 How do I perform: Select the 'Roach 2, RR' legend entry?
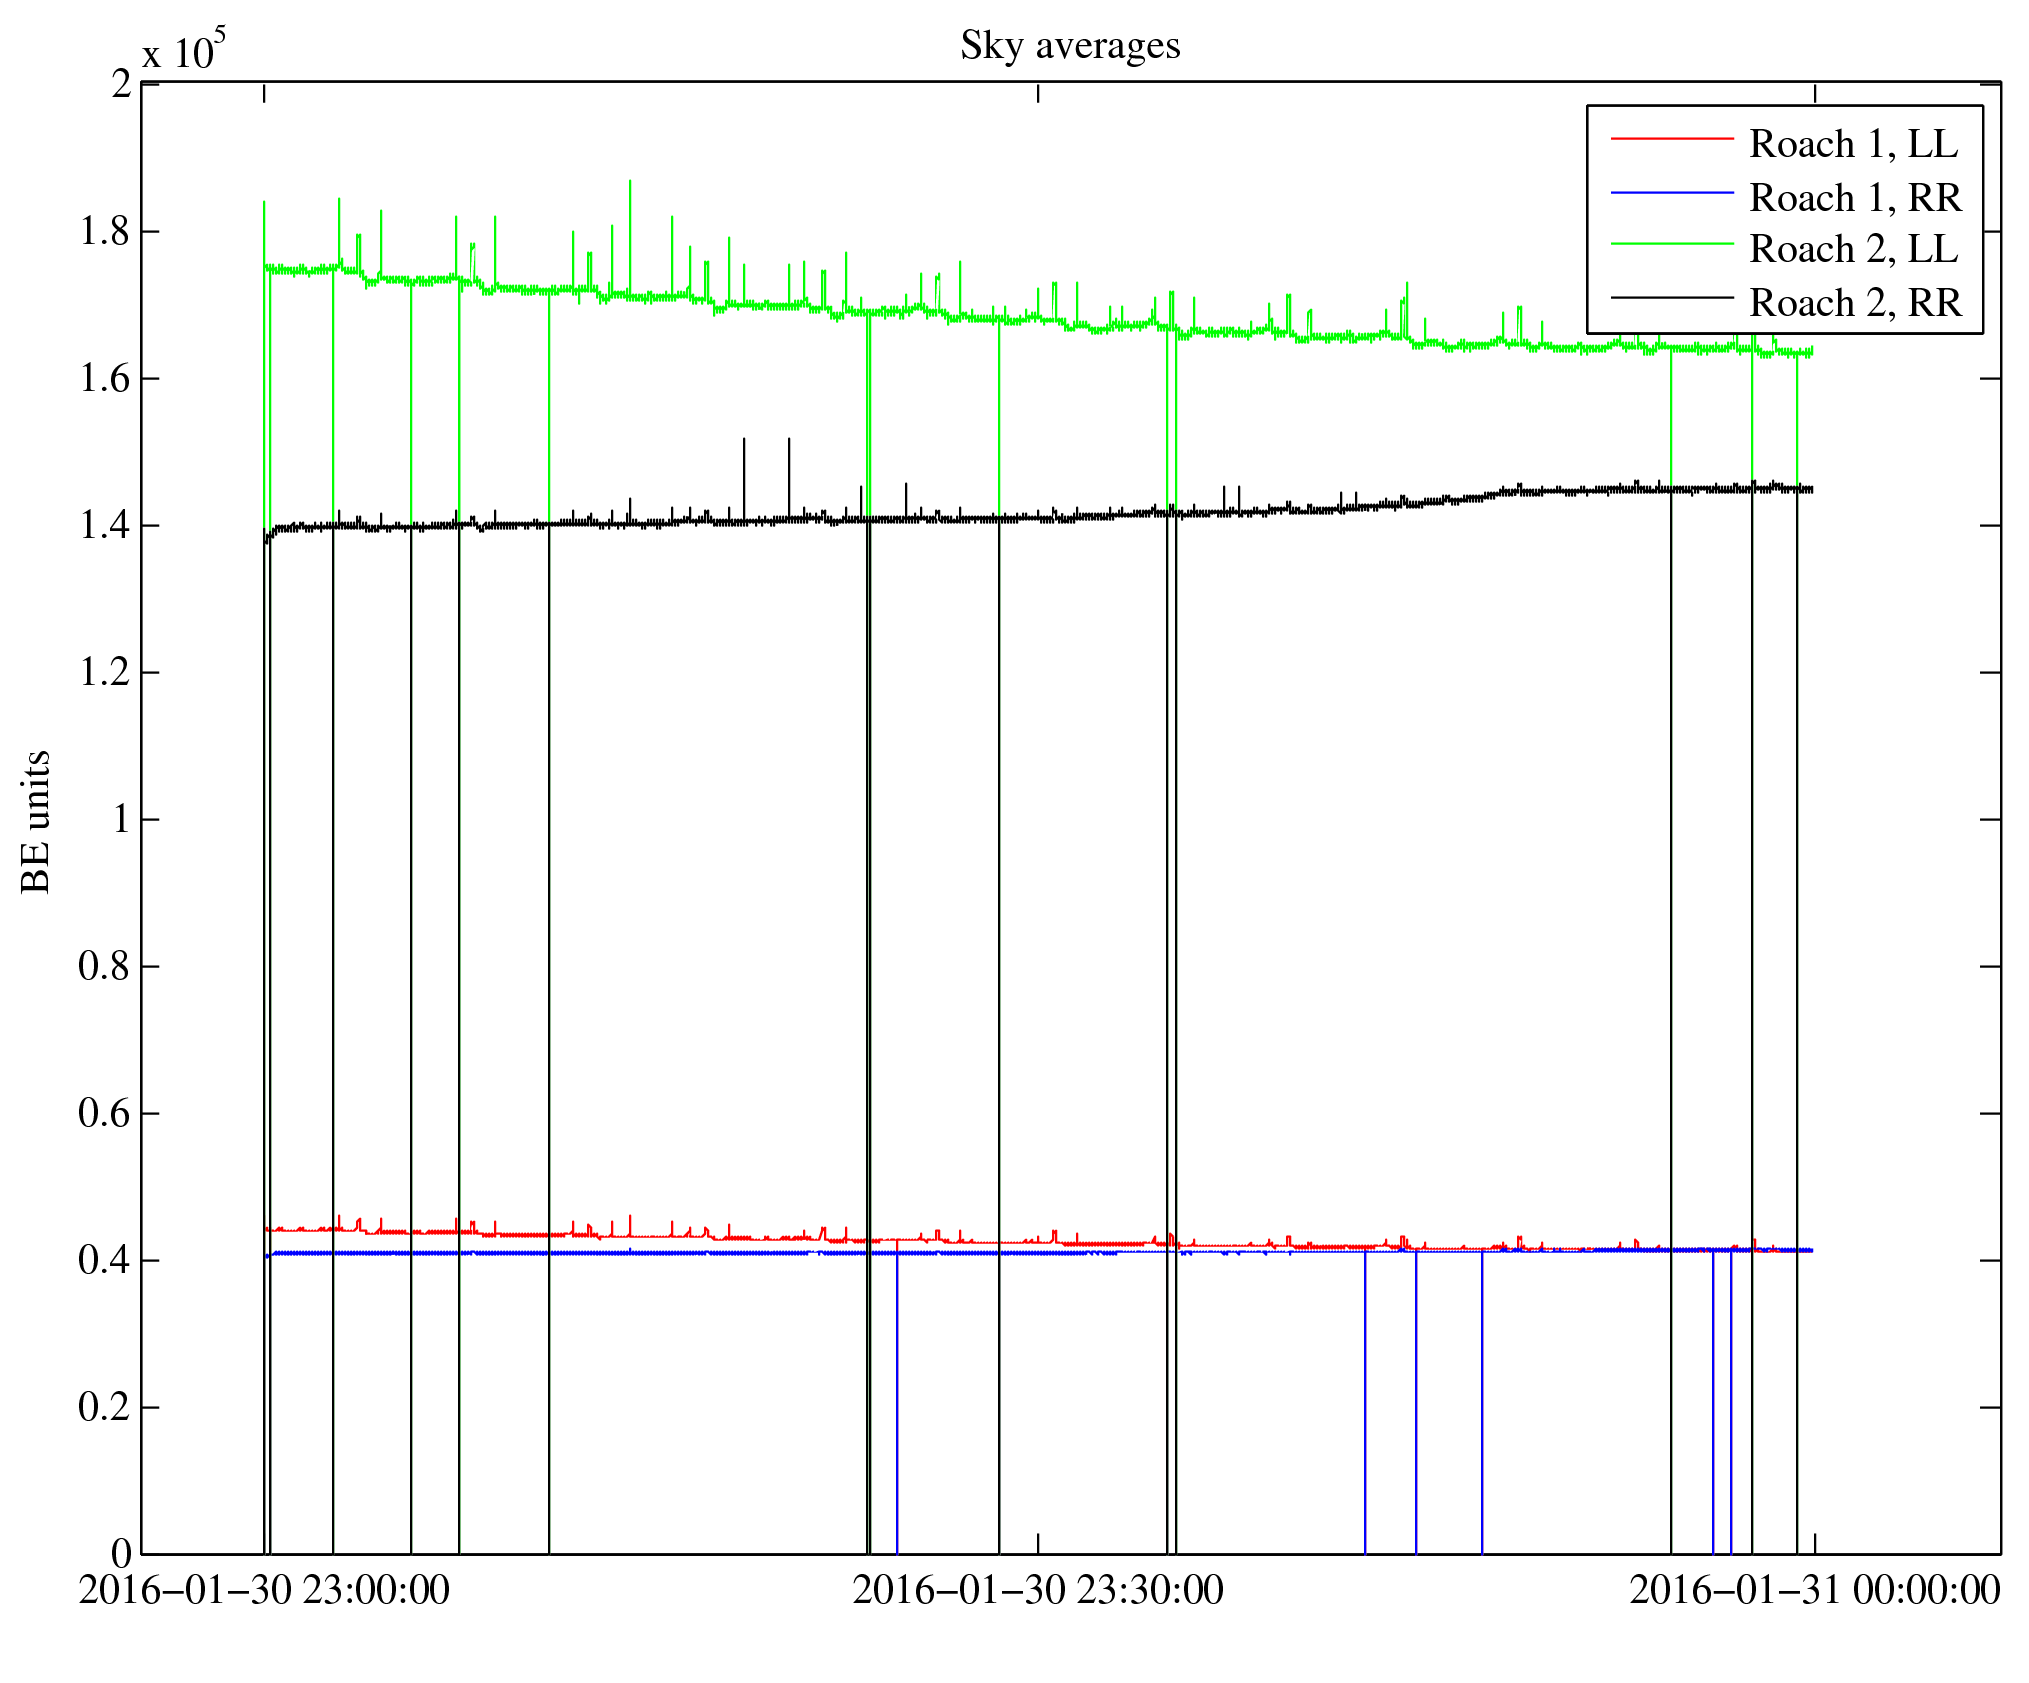pyautogui.click(x=1855, y=303)
